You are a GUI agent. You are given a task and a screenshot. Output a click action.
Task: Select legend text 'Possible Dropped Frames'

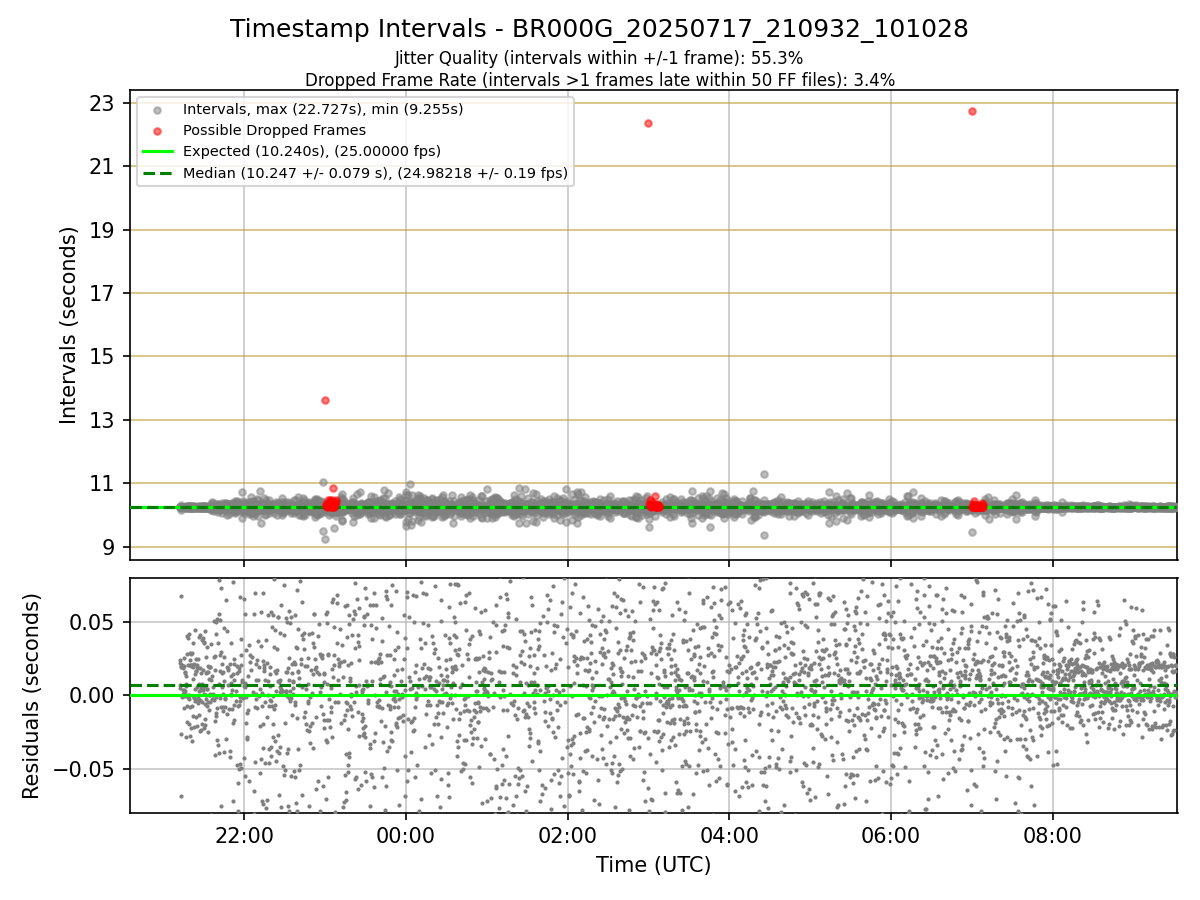coord(274,130)
